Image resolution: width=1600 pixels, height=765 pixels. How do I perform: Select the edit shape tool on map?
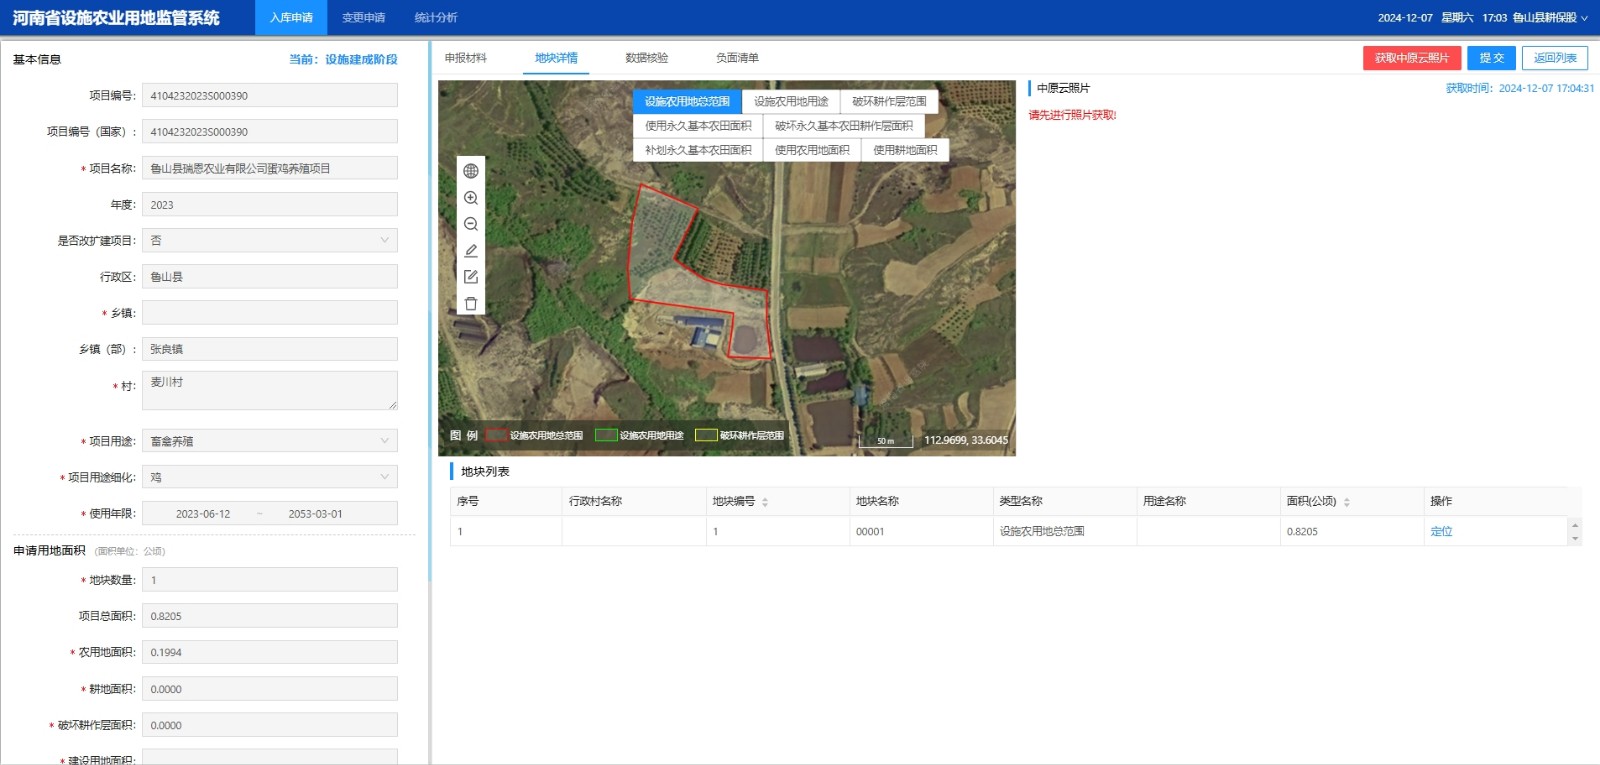471,277
